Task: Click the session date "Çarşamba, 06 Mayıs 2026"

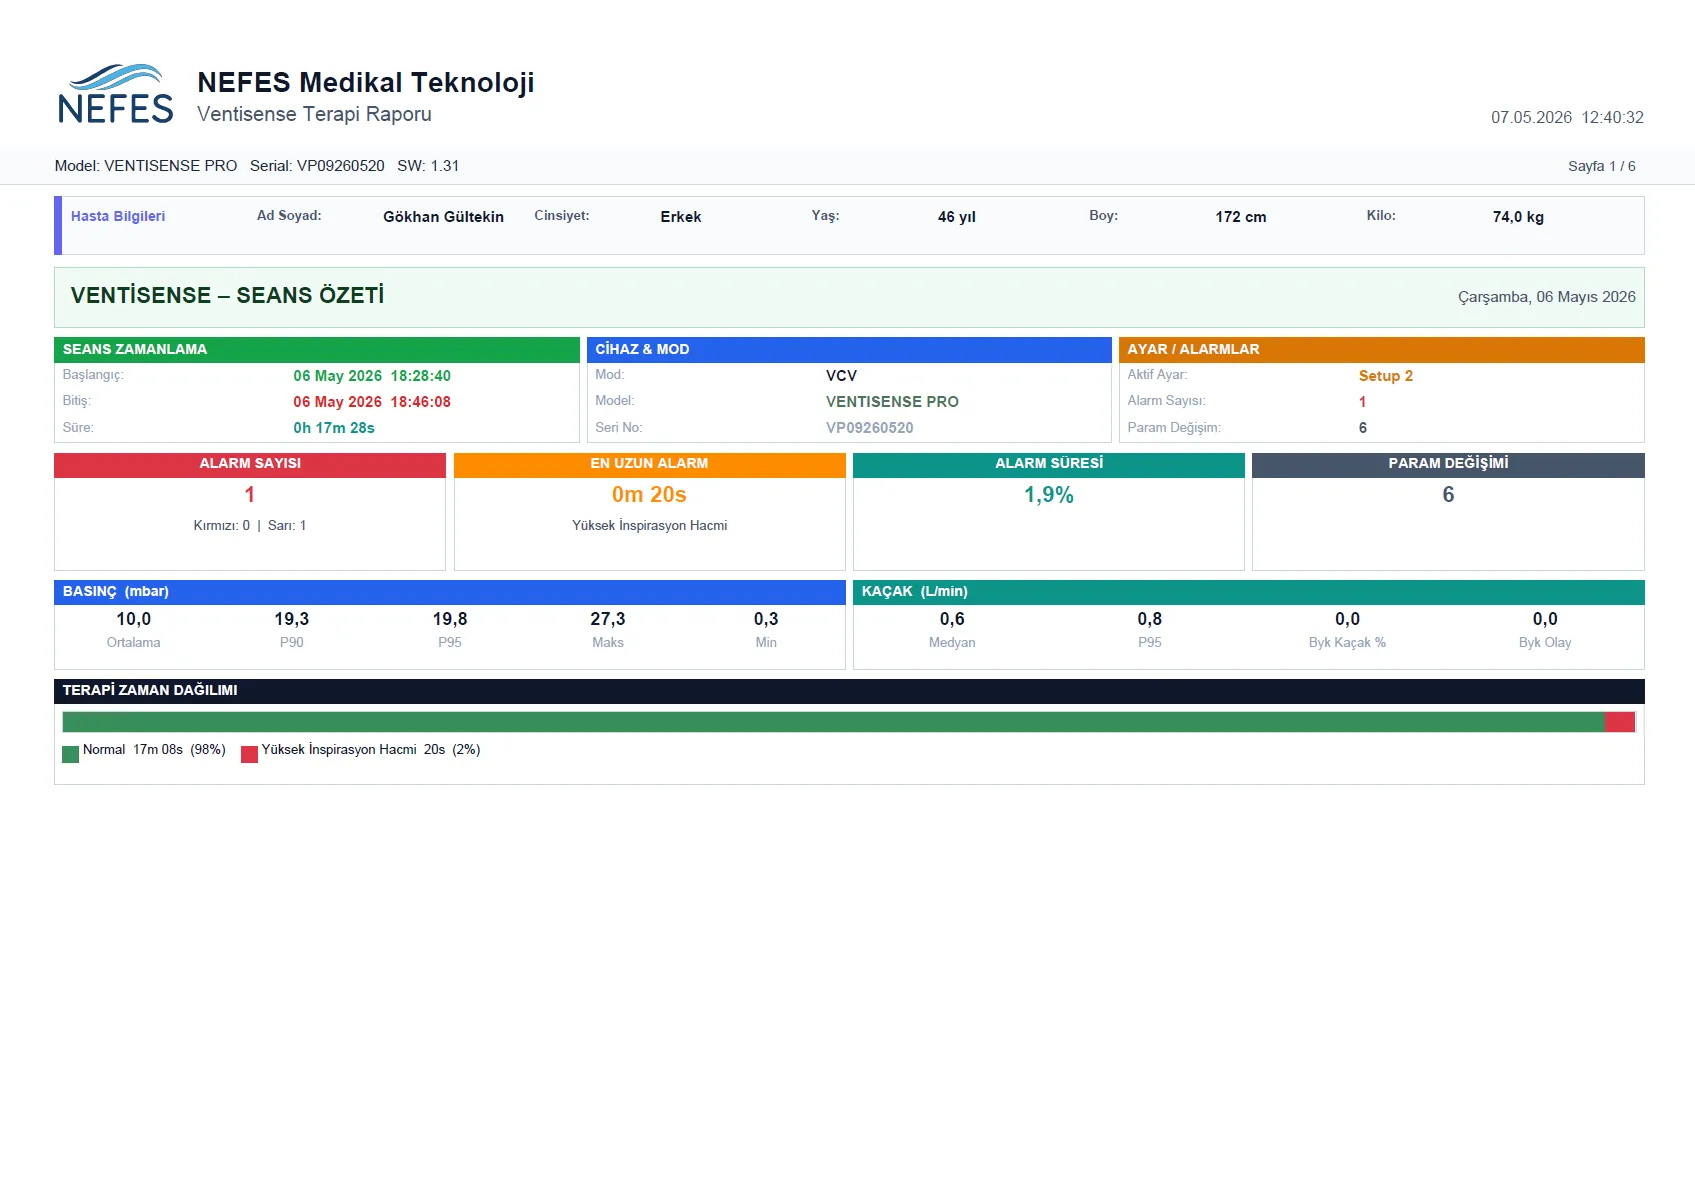Action: coord(1547,297)
